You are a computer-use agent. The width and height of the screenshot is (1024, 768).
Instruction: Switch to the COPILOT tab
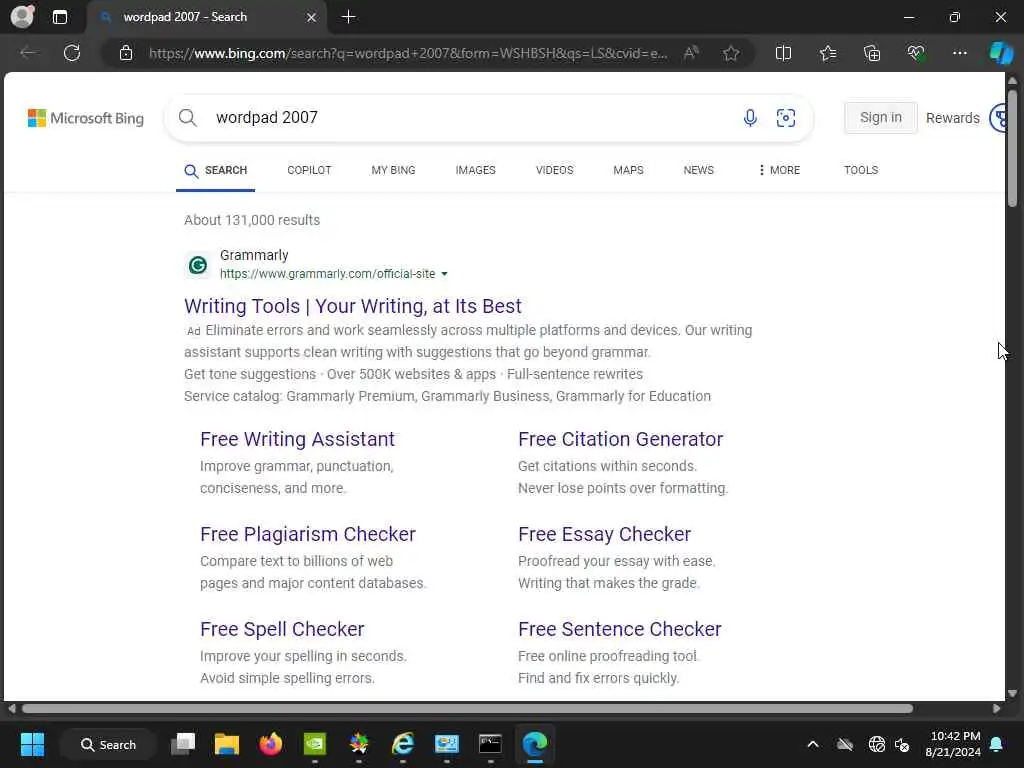click(x=309, y=170)
